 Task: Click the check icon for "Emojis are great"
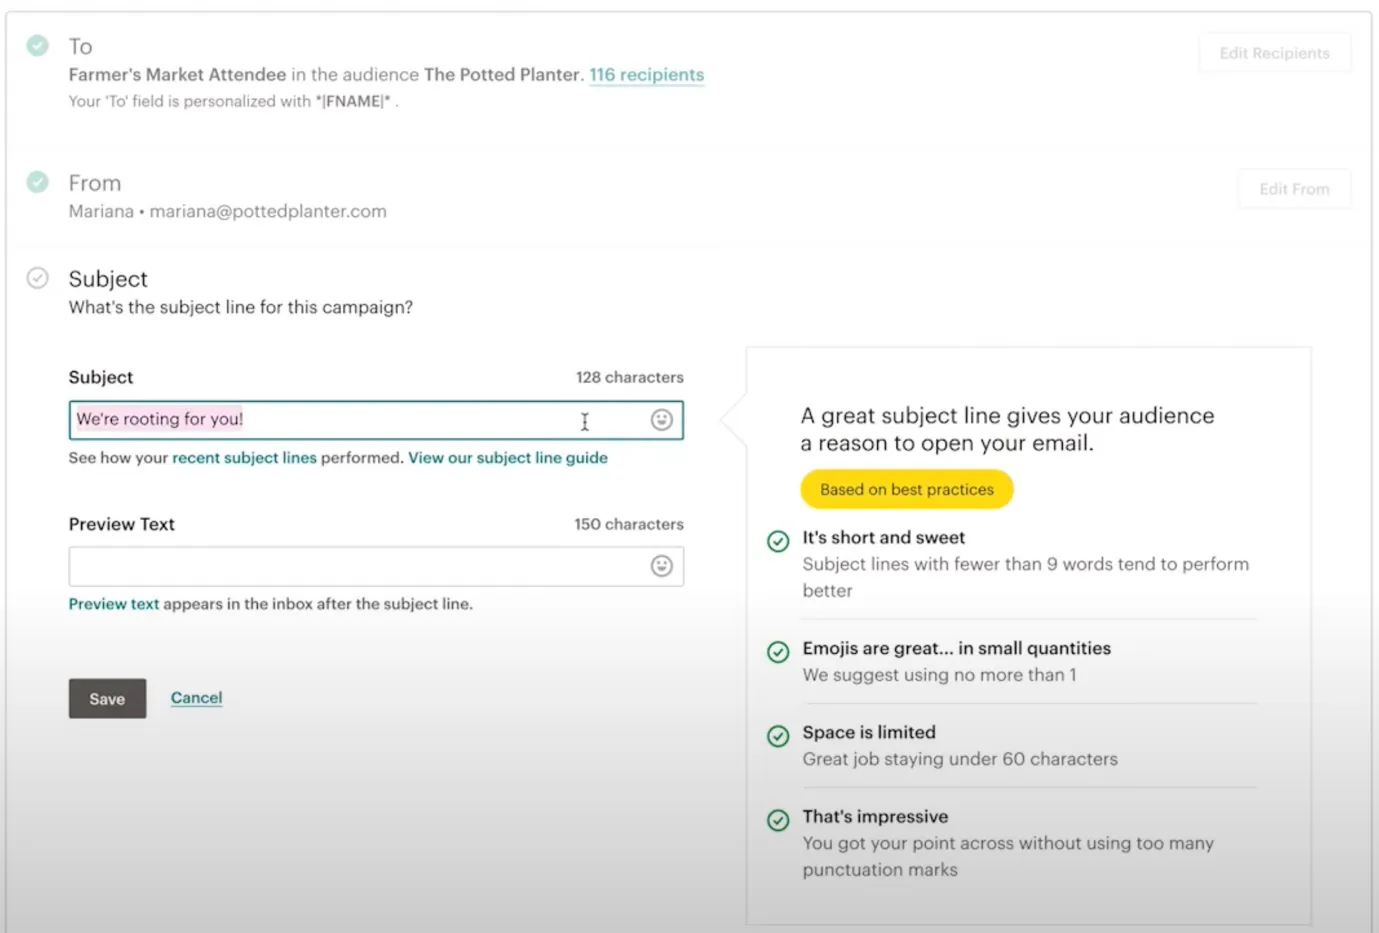pyautogui.click(x=778, y=652)
